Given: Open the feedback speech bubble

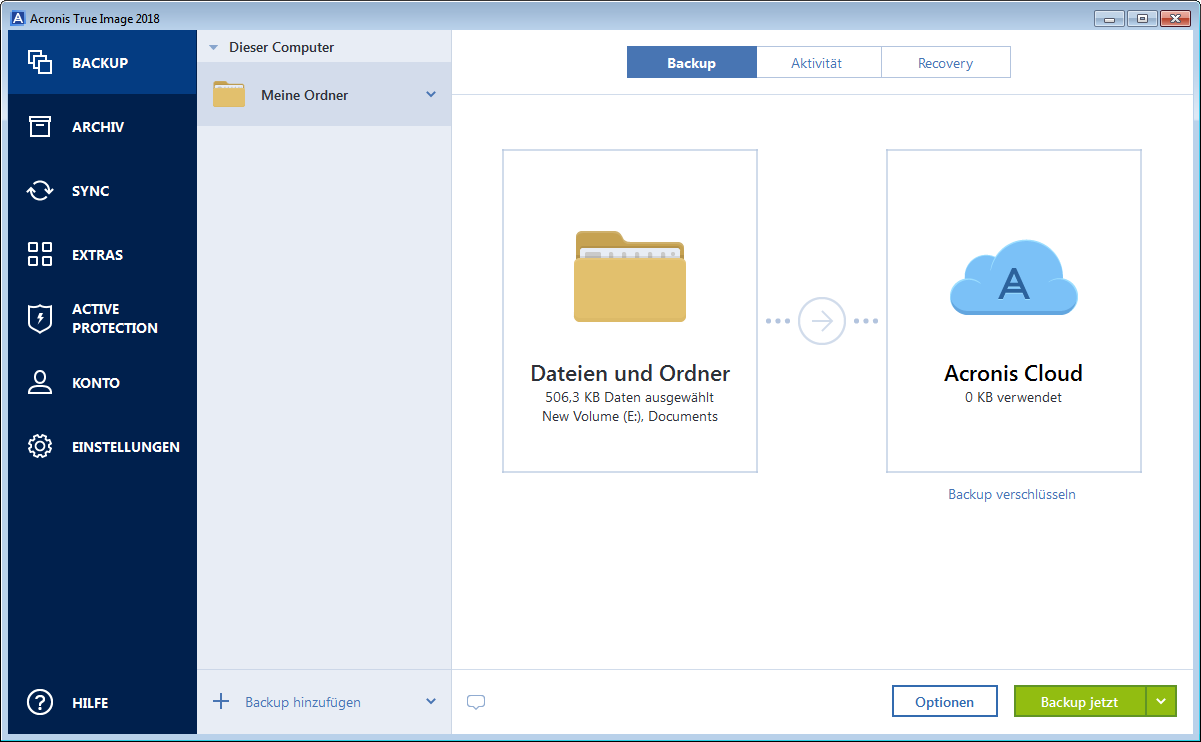Looking at the screenshot, I should click(x=476, y=702).
